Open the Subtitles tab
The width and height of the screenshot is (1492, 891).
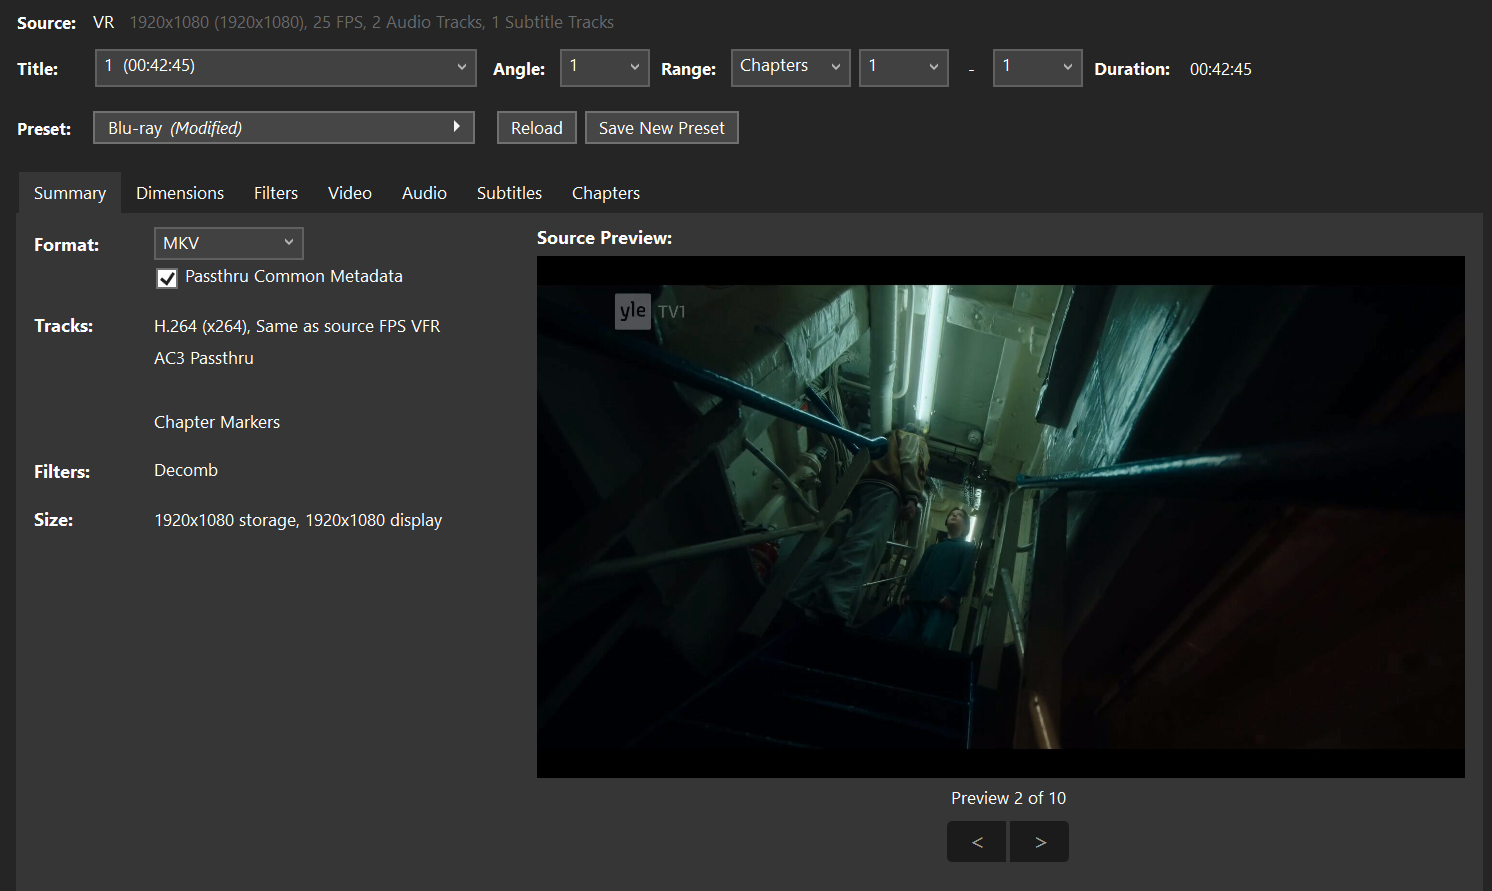tap(509, 193)
